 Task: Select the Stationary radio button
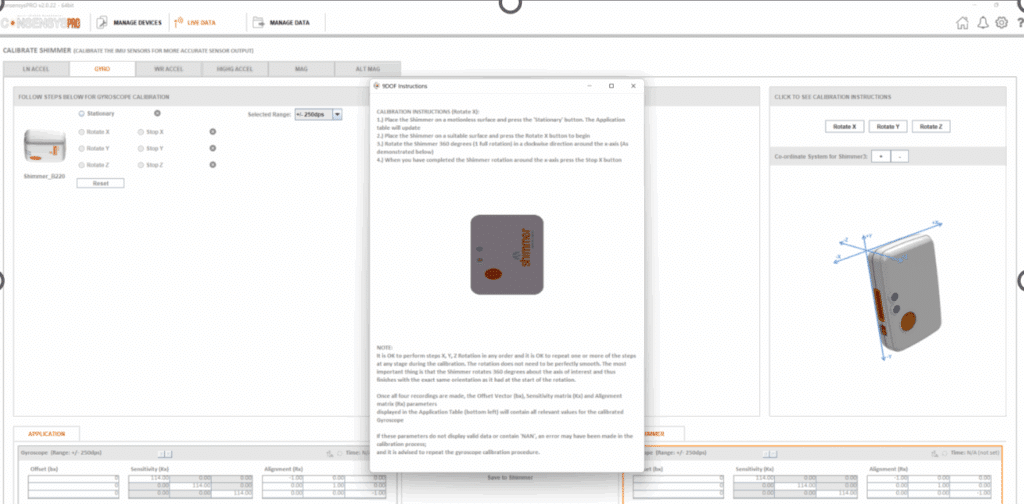[81, 114]
